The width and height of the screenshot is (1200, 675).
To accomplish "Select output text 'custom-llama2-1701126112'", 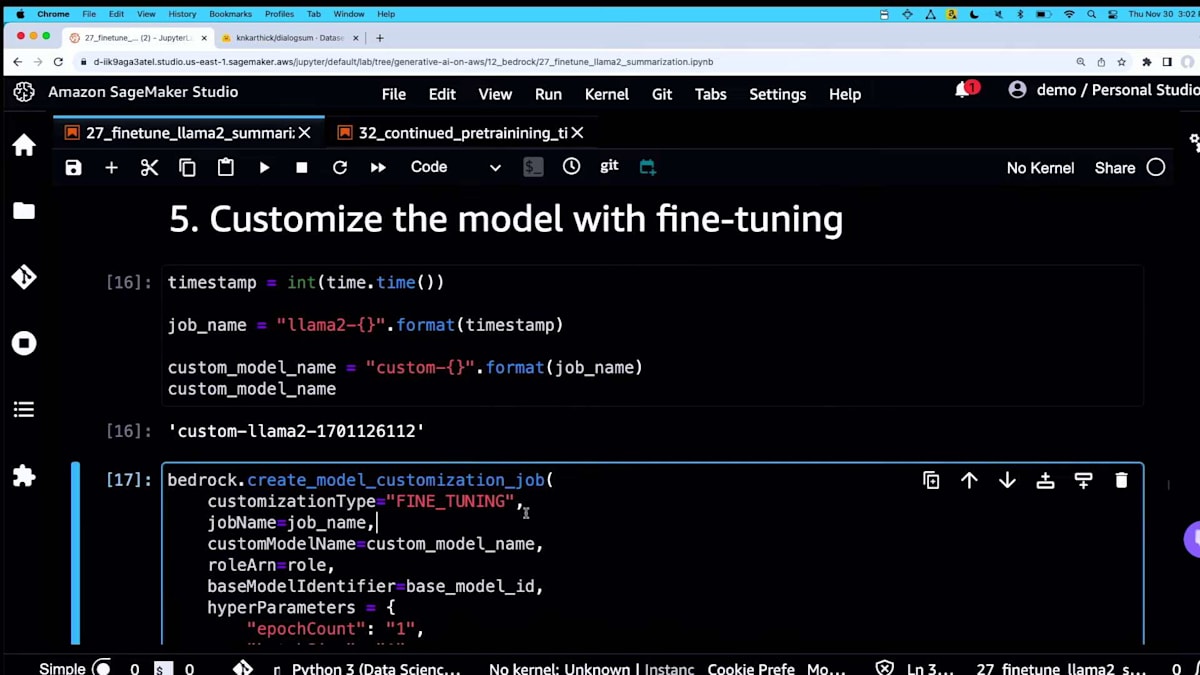I will (297, 431).
